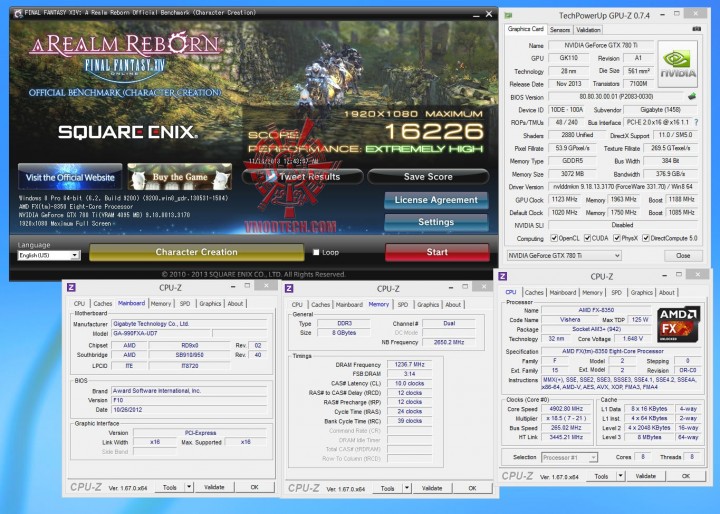Click the score value 16226
This screenshot has width=720, height=514.
434,132
